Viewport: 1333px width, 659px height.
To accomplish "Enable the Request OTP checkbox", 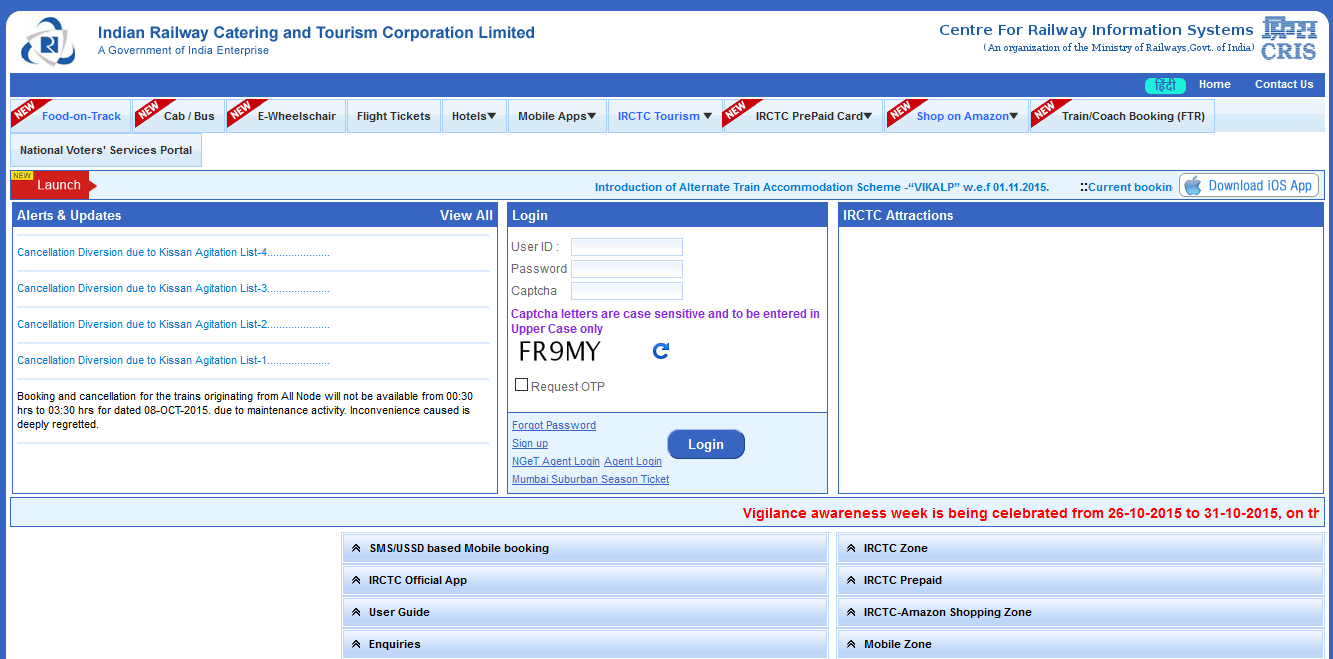I will pyautogui.click(x=521, y=385).
